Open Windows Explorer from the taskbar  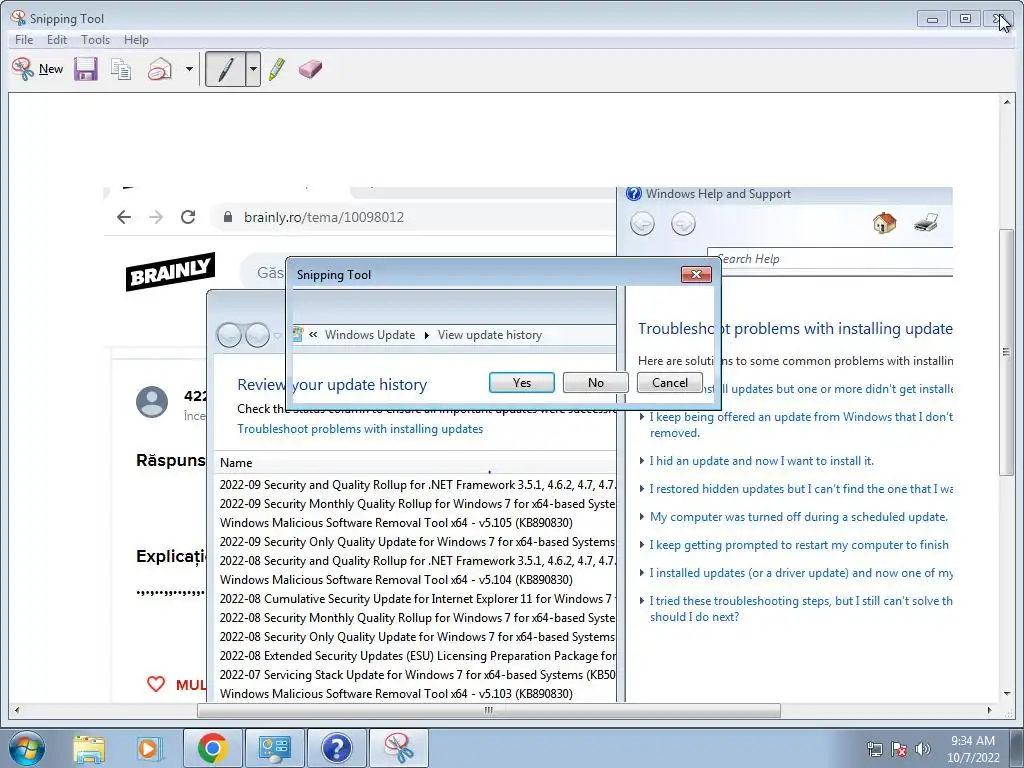click(x=89, y=748)
